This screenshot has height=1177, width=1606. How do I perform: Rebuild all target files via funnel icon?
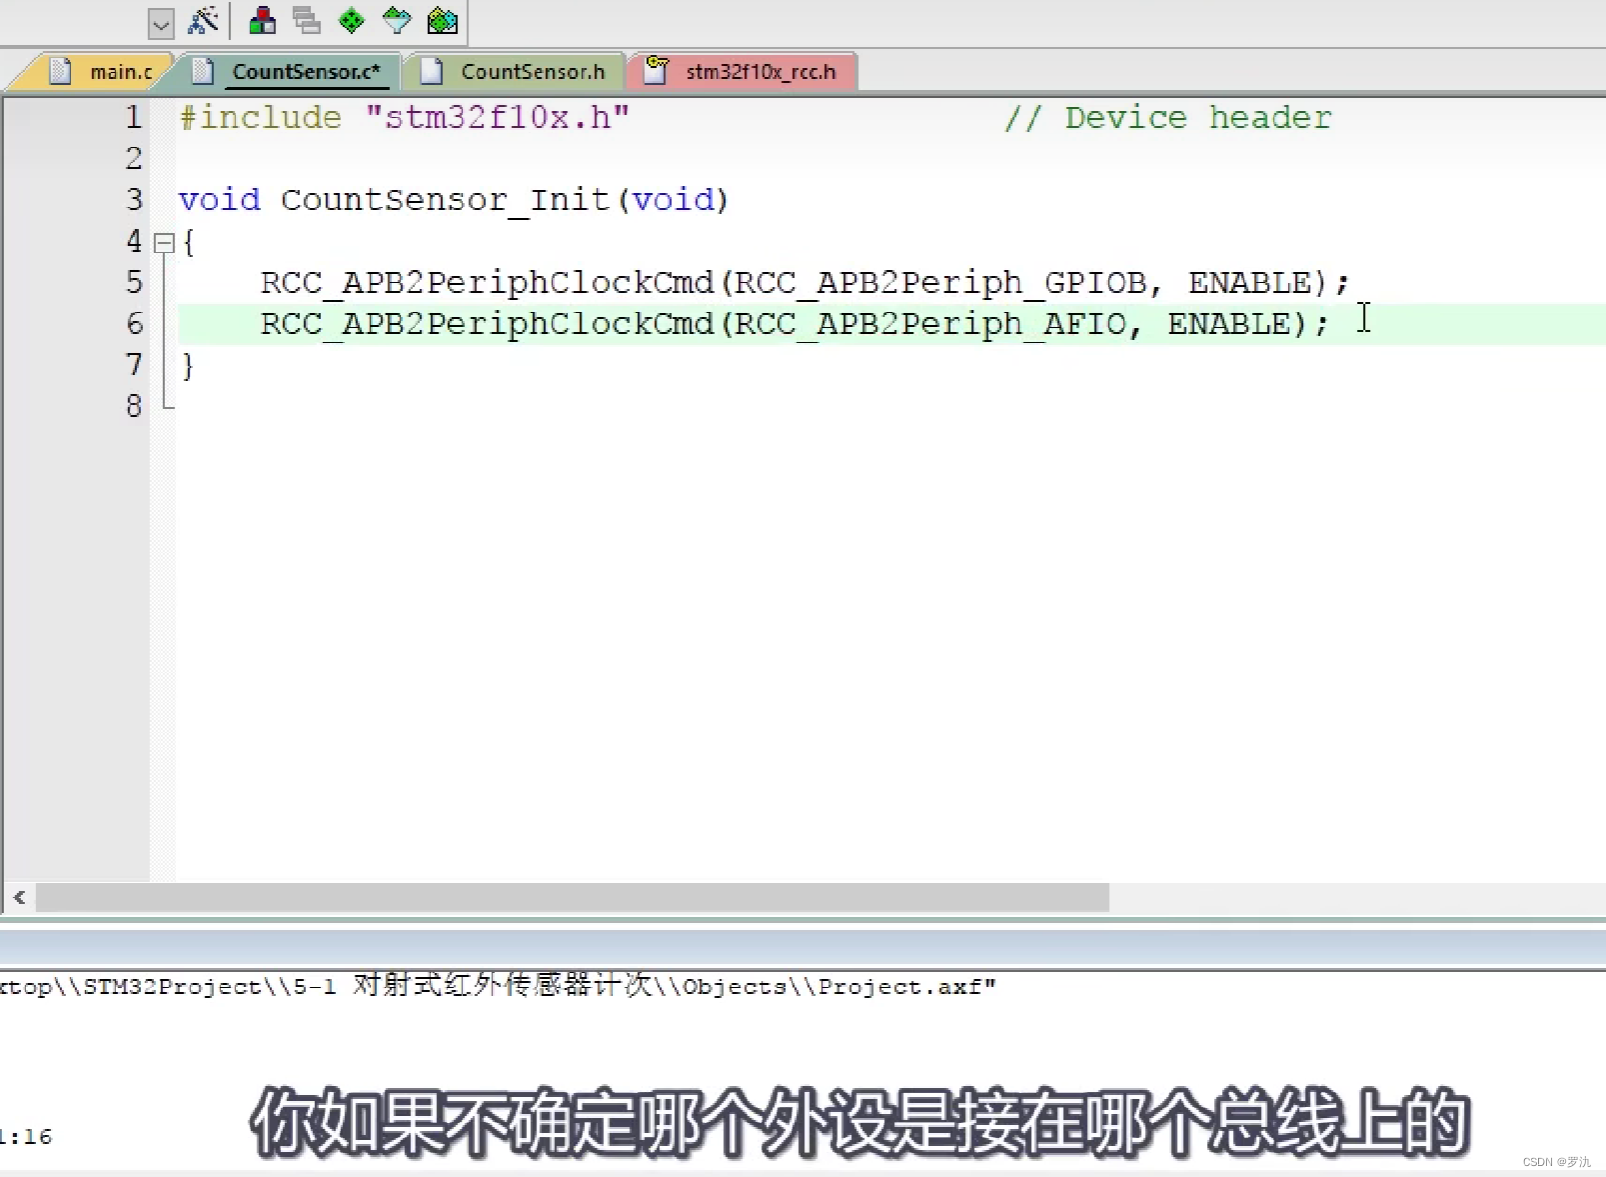tap(396, 21)
